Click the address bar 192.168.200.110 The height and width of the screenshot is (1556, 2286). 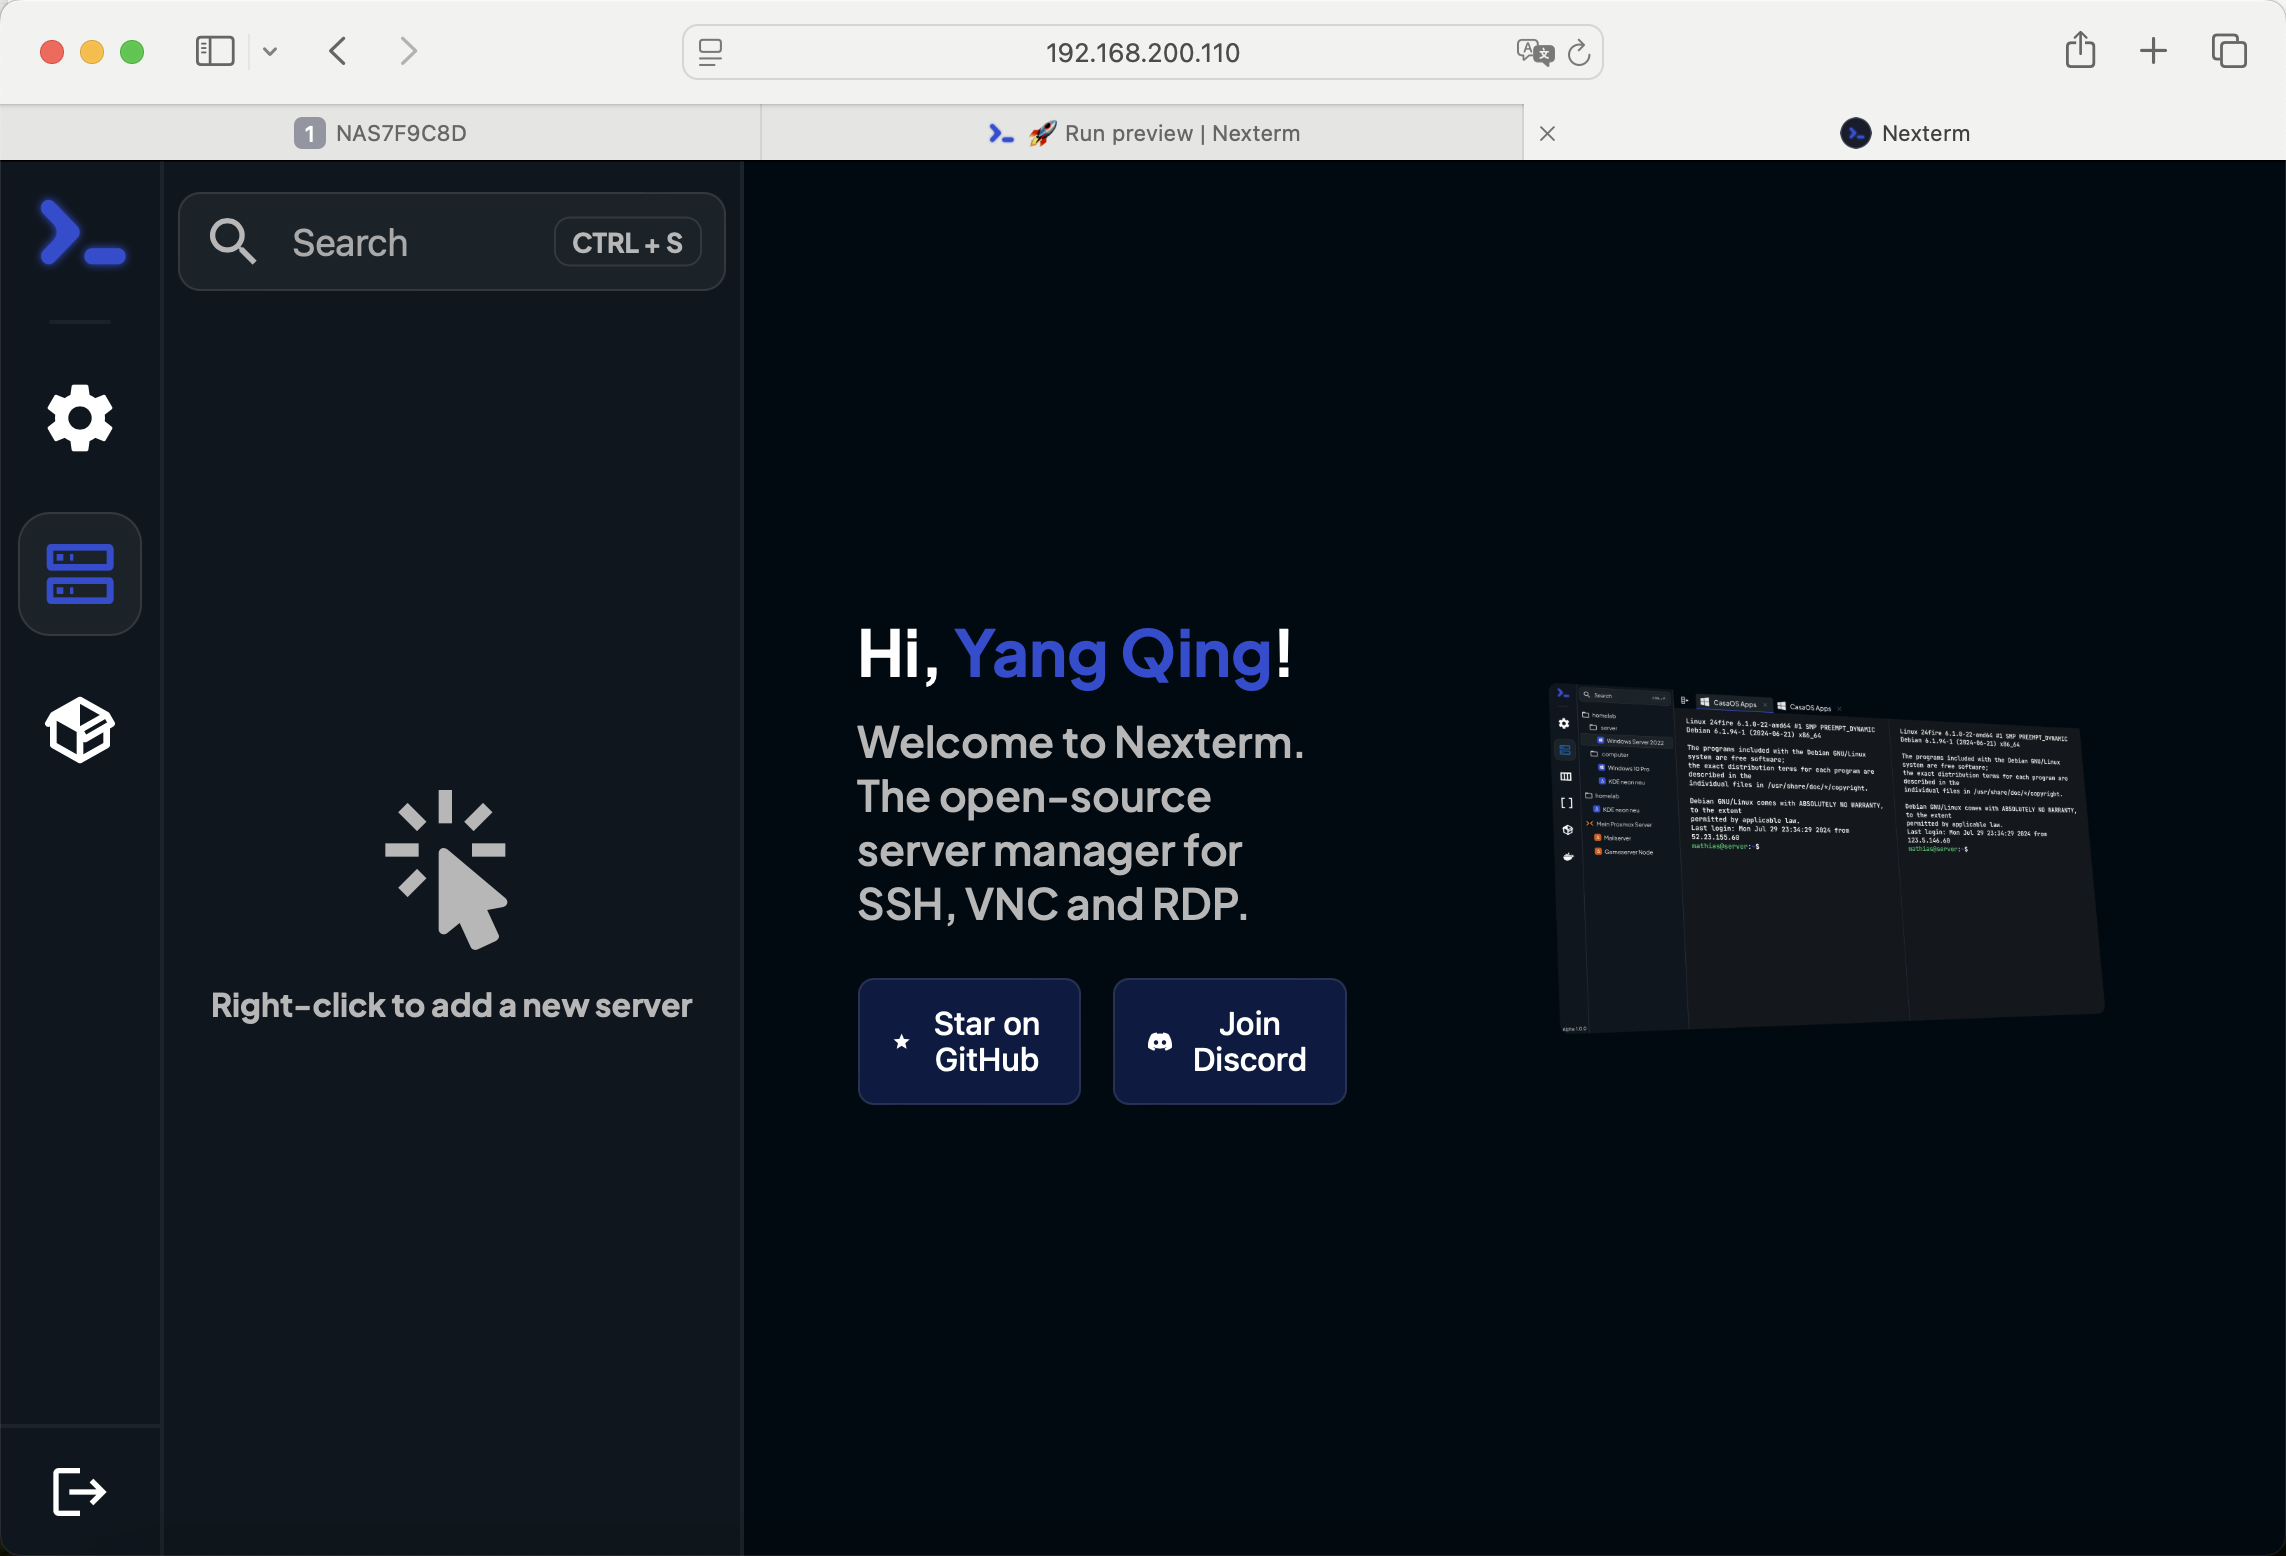(x=1142, y=52)
